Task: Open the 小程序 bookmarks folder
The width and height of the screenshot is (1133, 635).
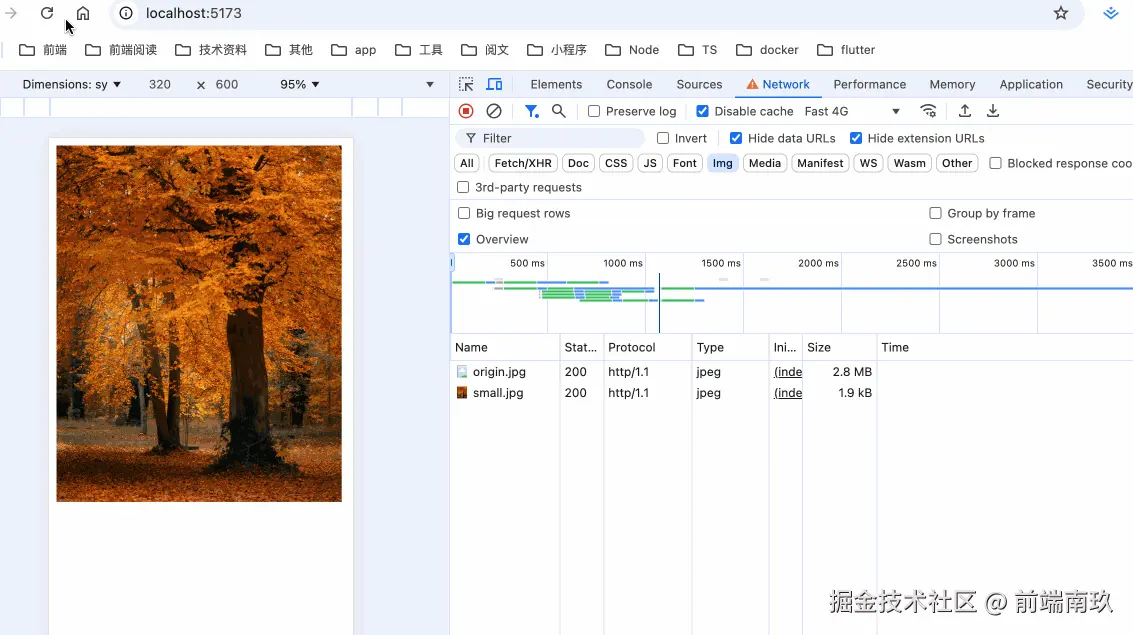Action: tap(556, 50)
